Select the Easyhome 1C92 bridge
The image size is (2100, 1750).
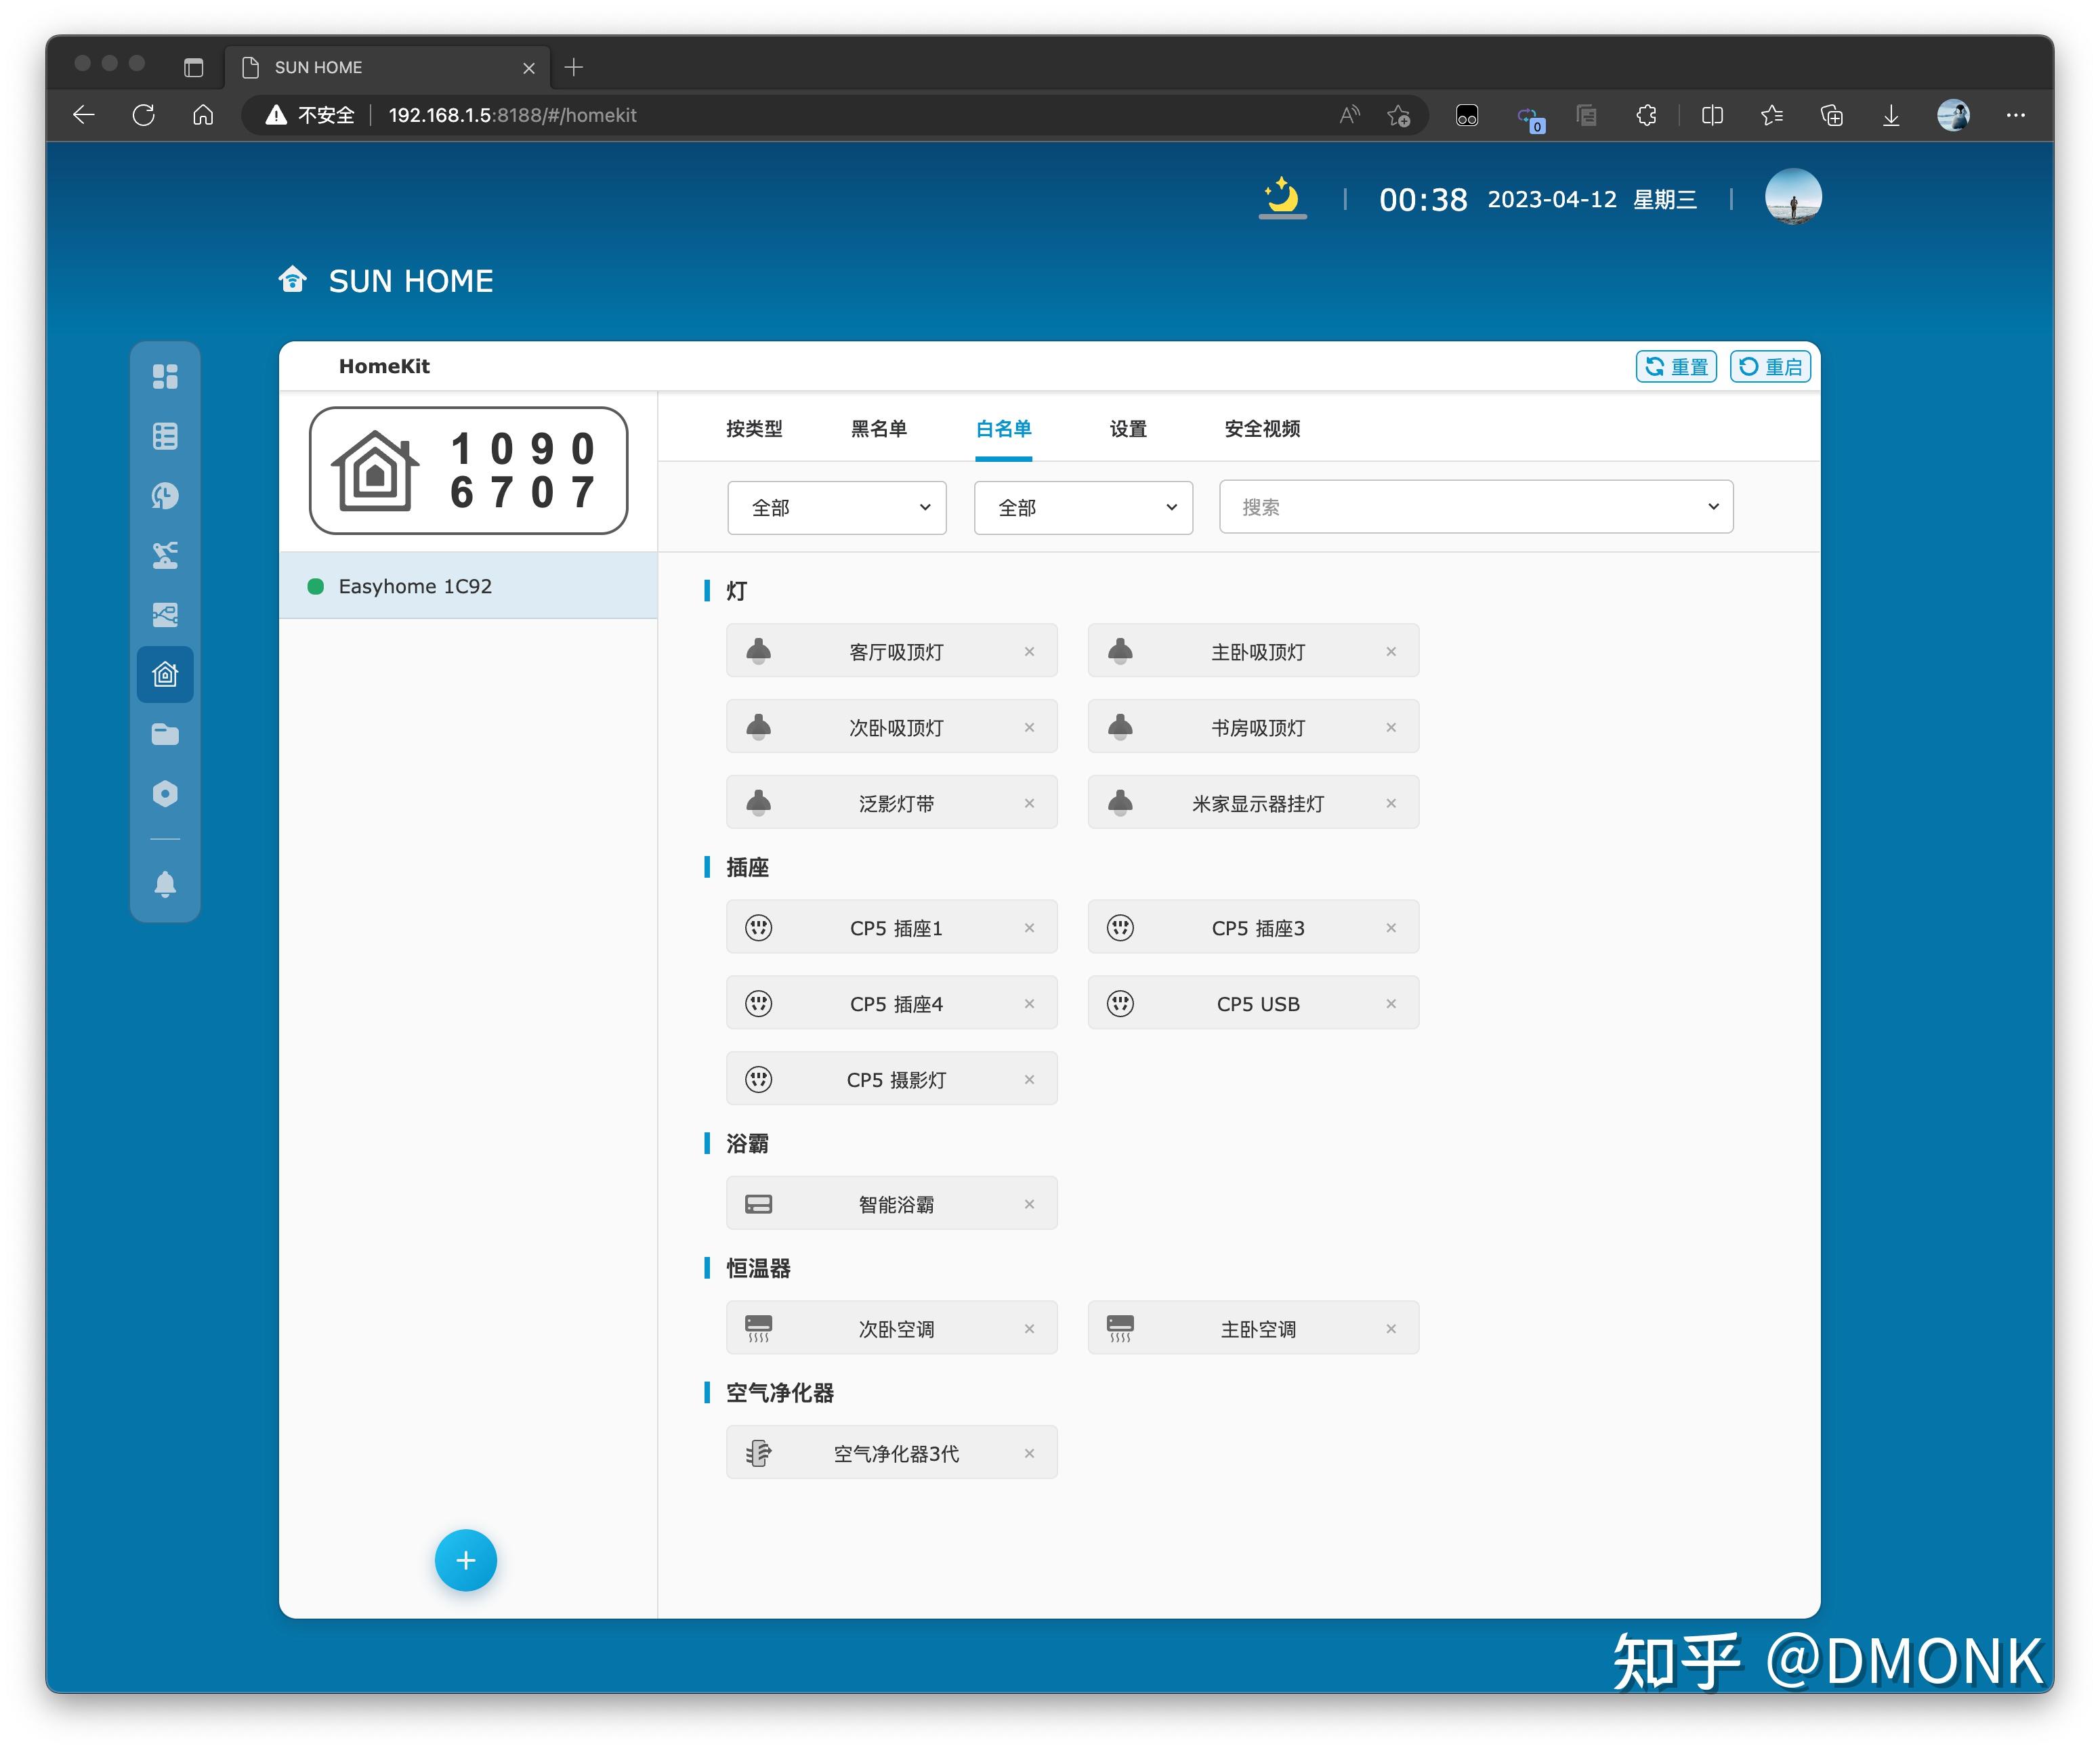[x=468, y=586]
